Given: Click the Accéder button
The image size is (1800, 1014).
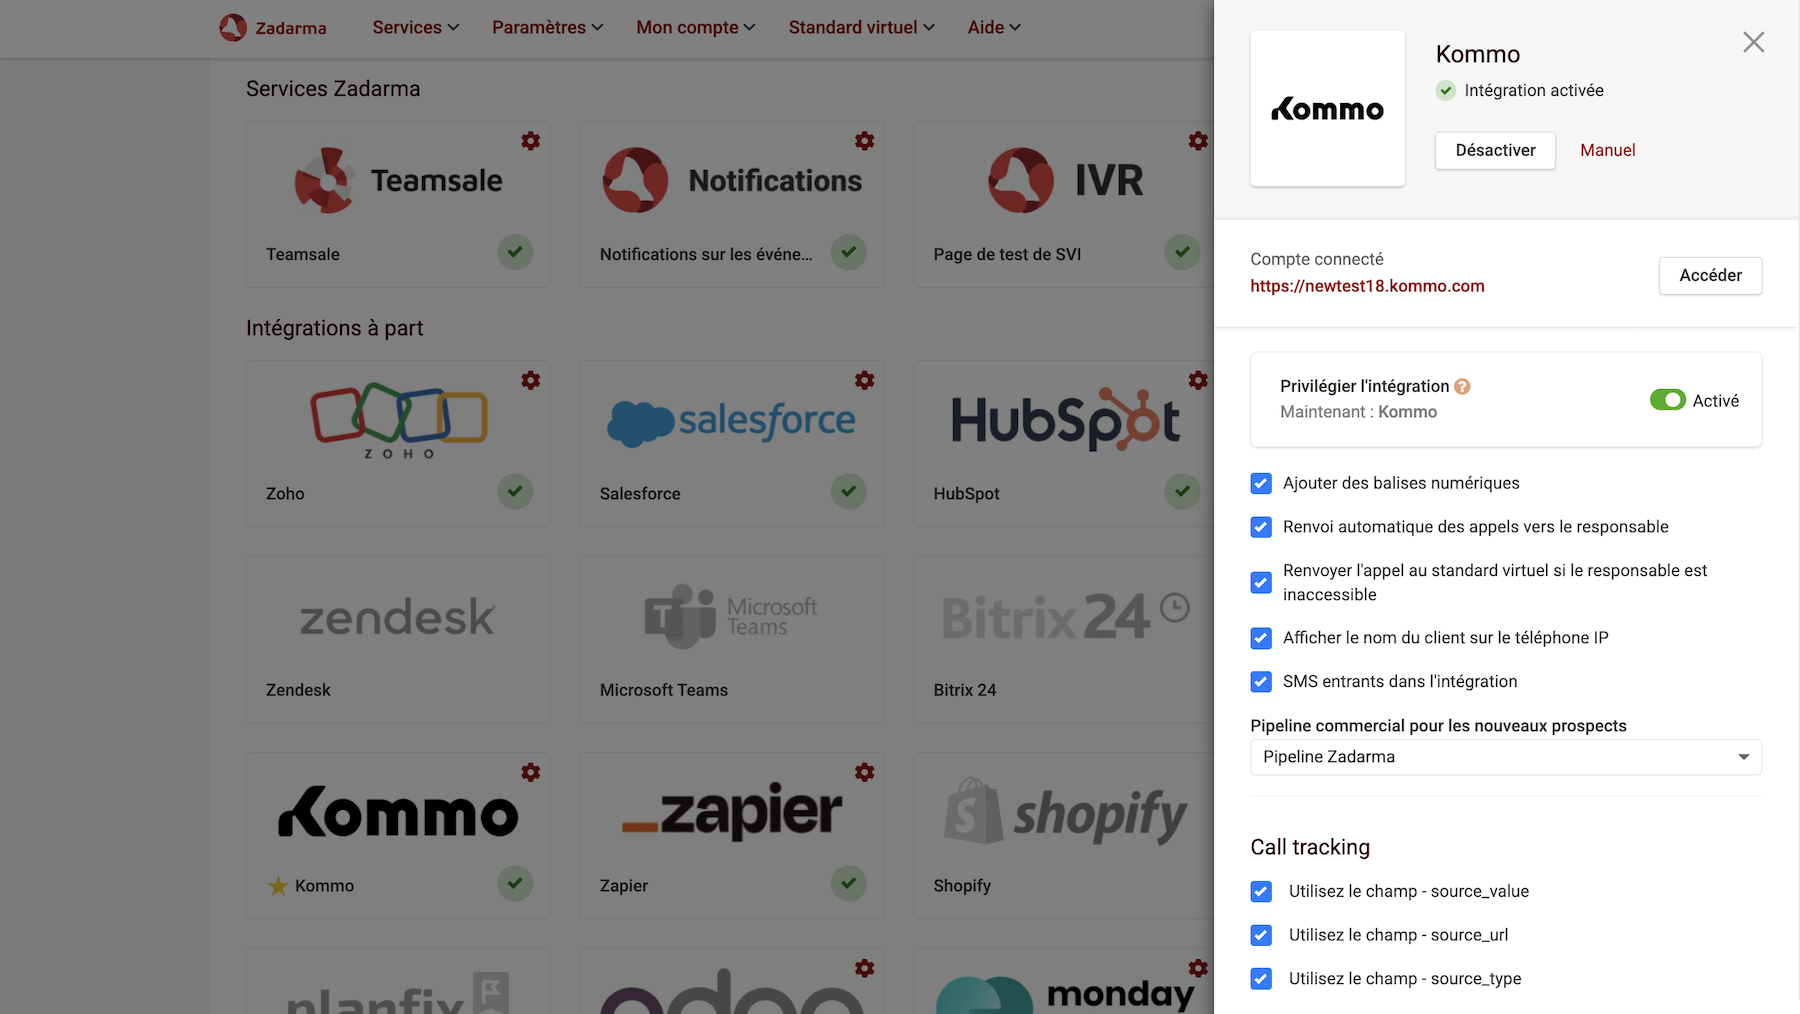Looking at the screenshot, I should [1710, 275].
